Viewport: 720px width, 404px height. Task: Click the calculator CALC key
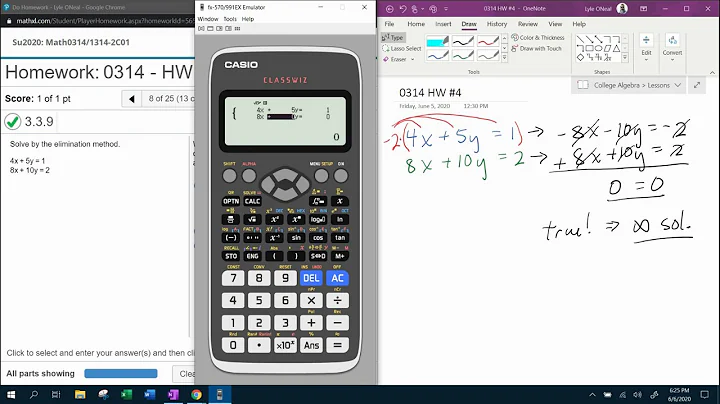pyautogui.click(x=253, y=201)
